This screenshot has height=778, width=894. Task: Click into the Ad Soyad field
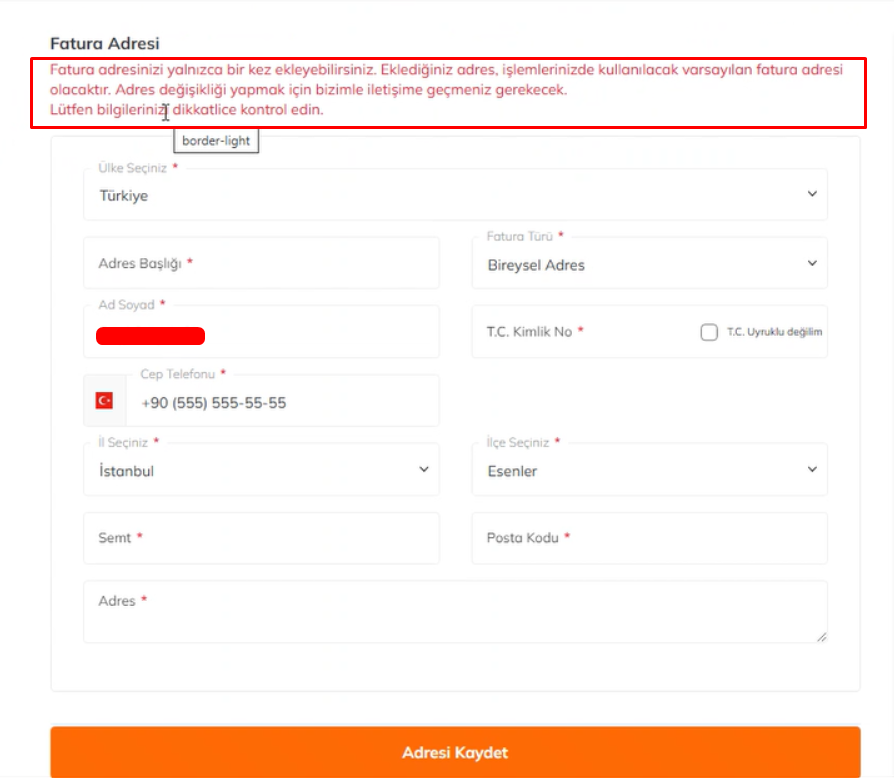point(261,332)
